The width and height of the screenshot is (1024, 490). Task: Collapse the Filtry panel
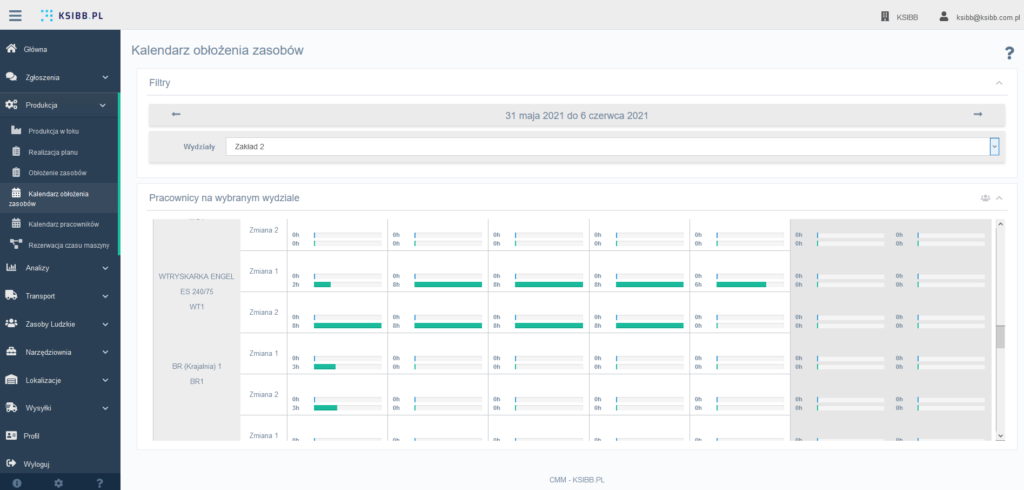[998, 83]
